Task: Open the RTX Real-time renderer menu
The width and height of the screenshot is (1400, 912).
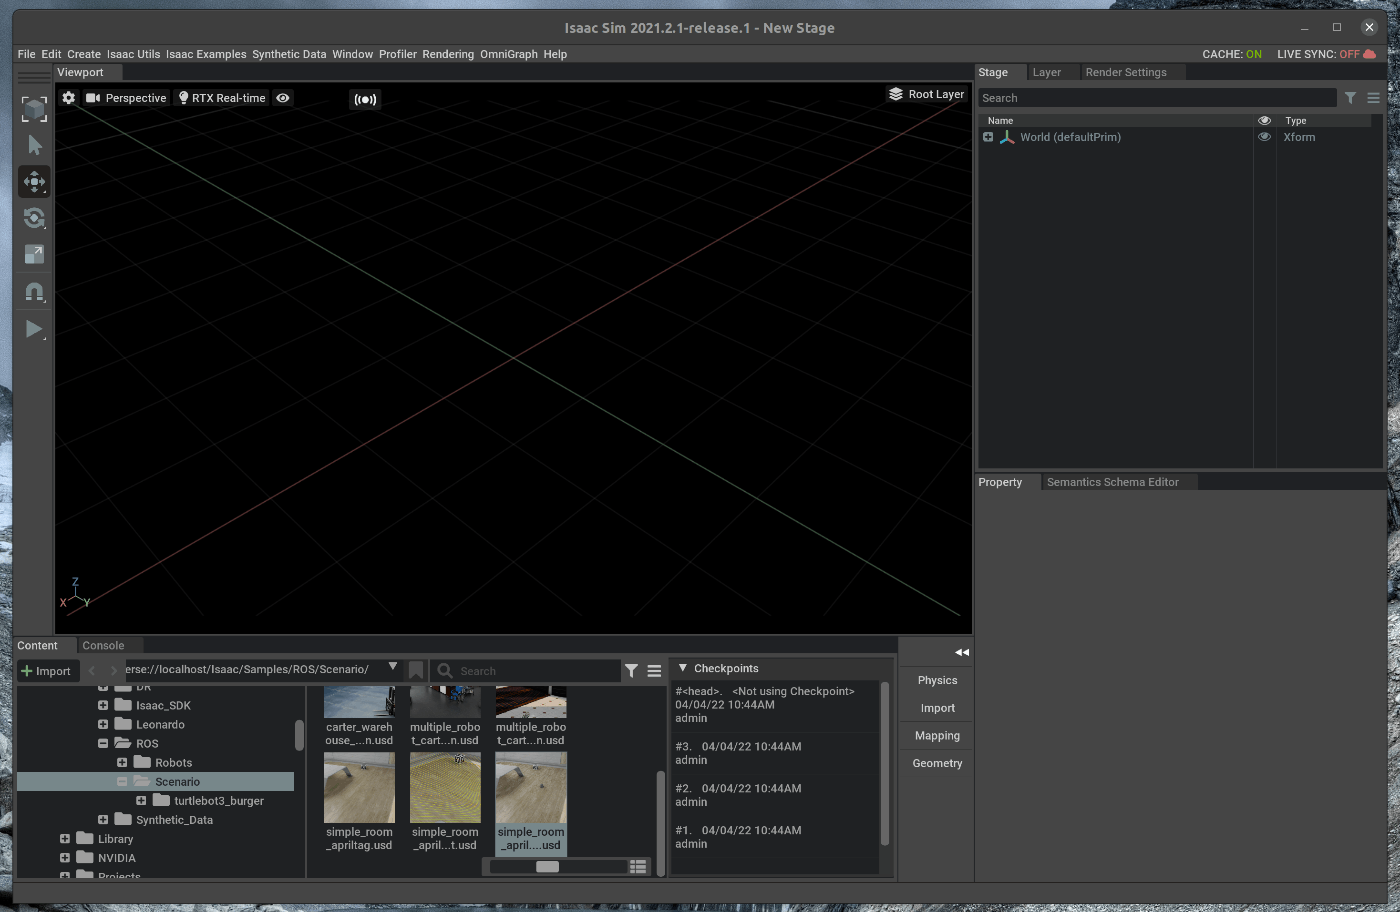Action: tap(222, 98)
